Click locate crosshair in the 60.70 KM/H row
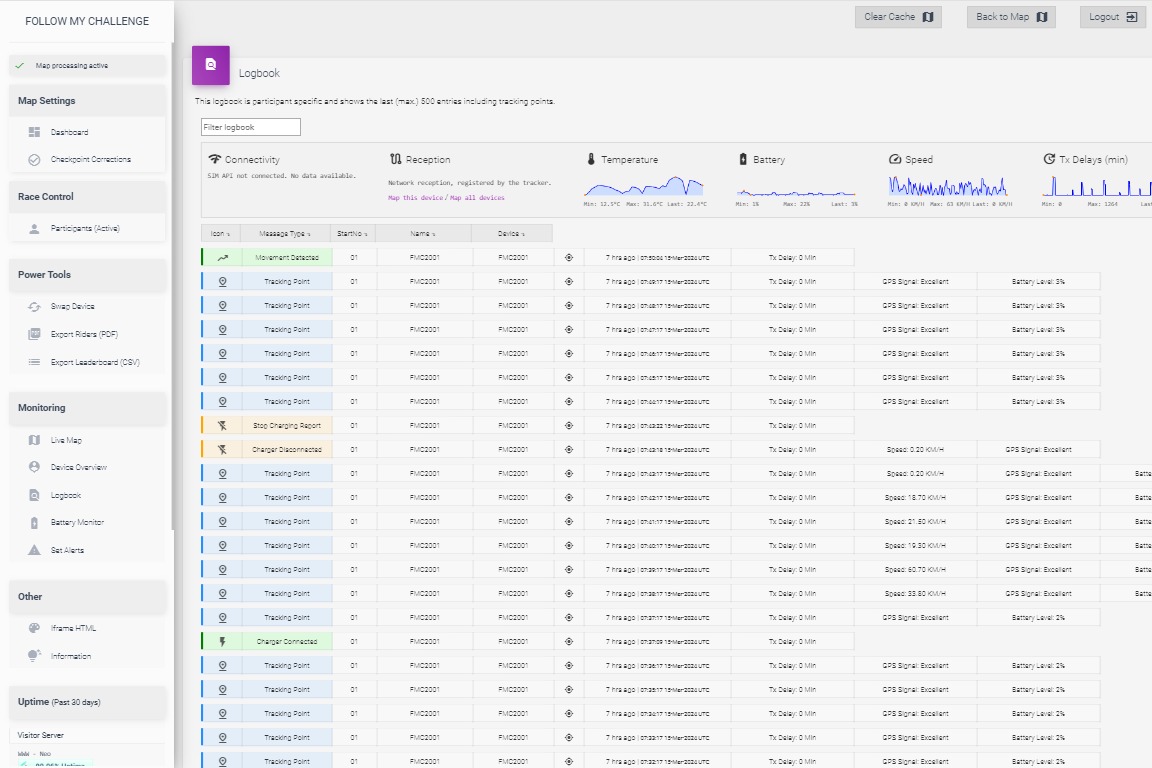The height and width of the screenshot is (768, 1152). click(569, 570)
